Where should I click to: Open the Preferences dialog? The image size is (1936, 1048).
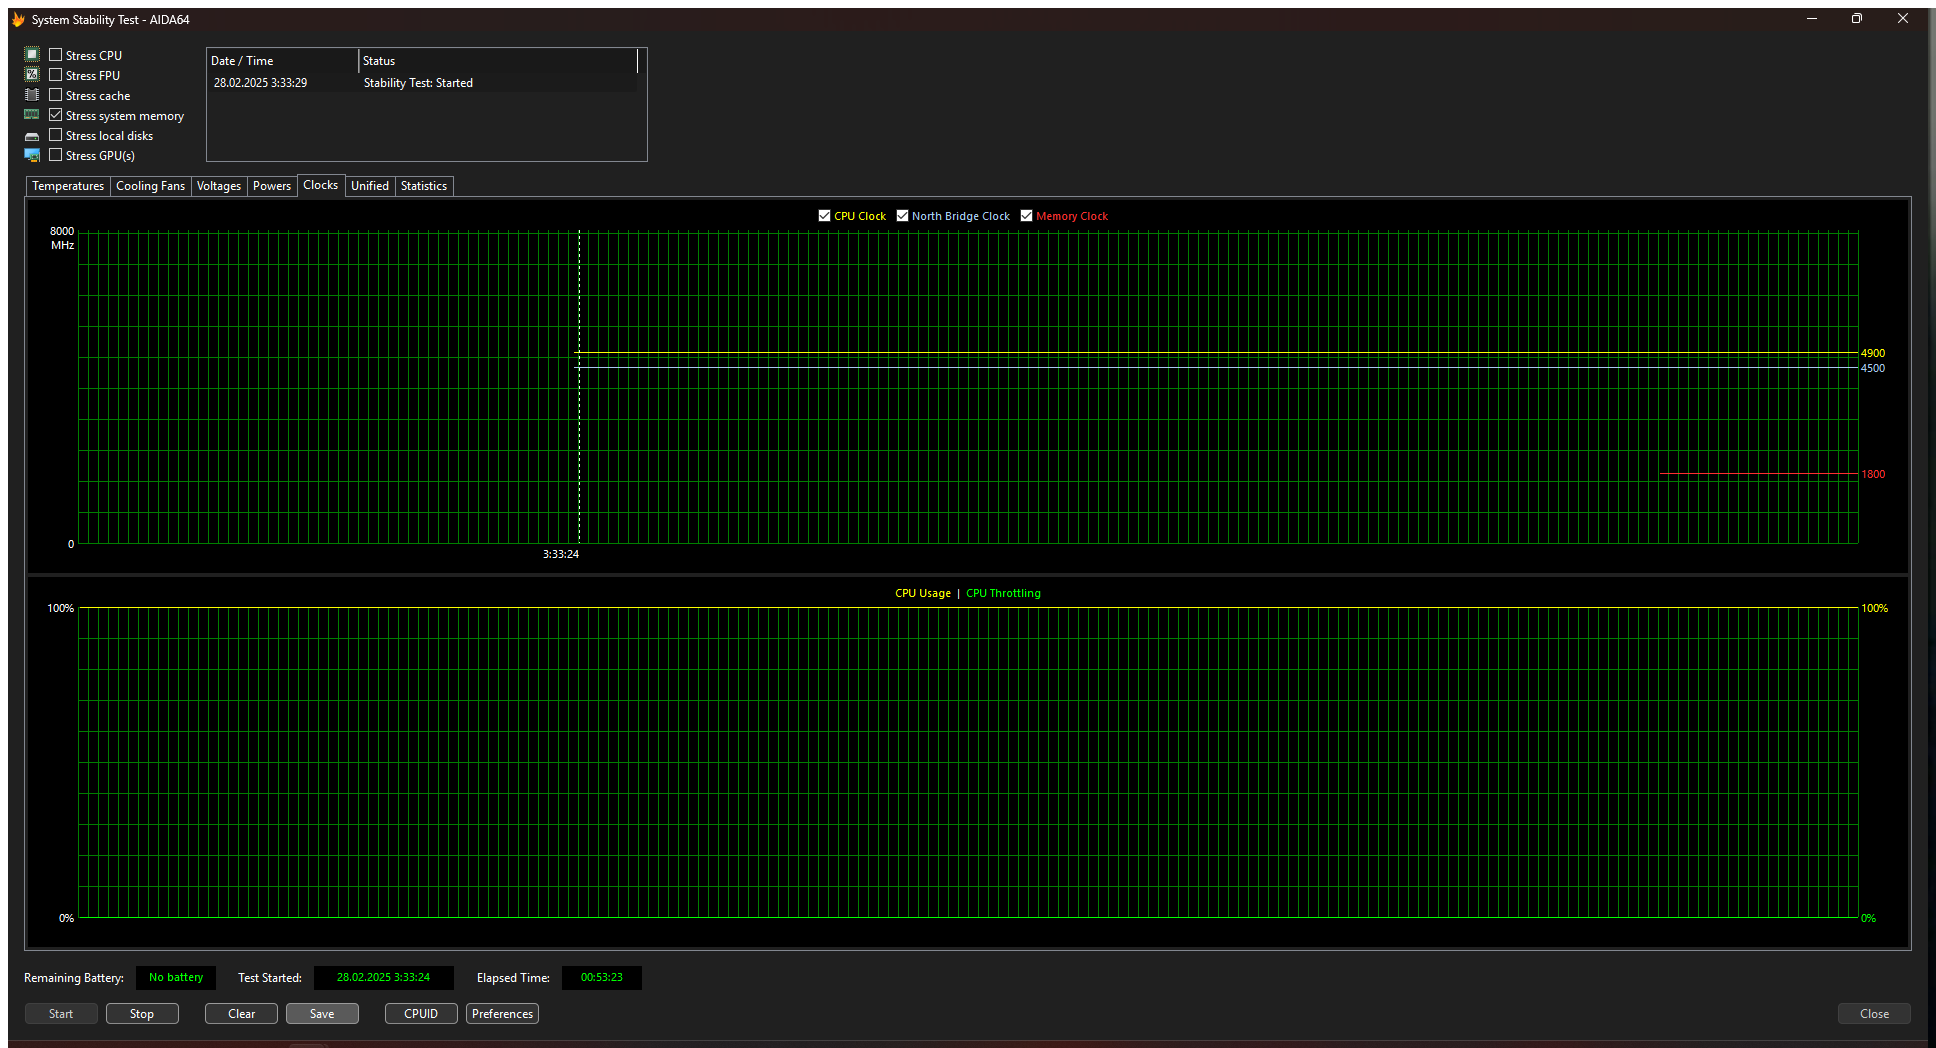[x=502, y=1014]
